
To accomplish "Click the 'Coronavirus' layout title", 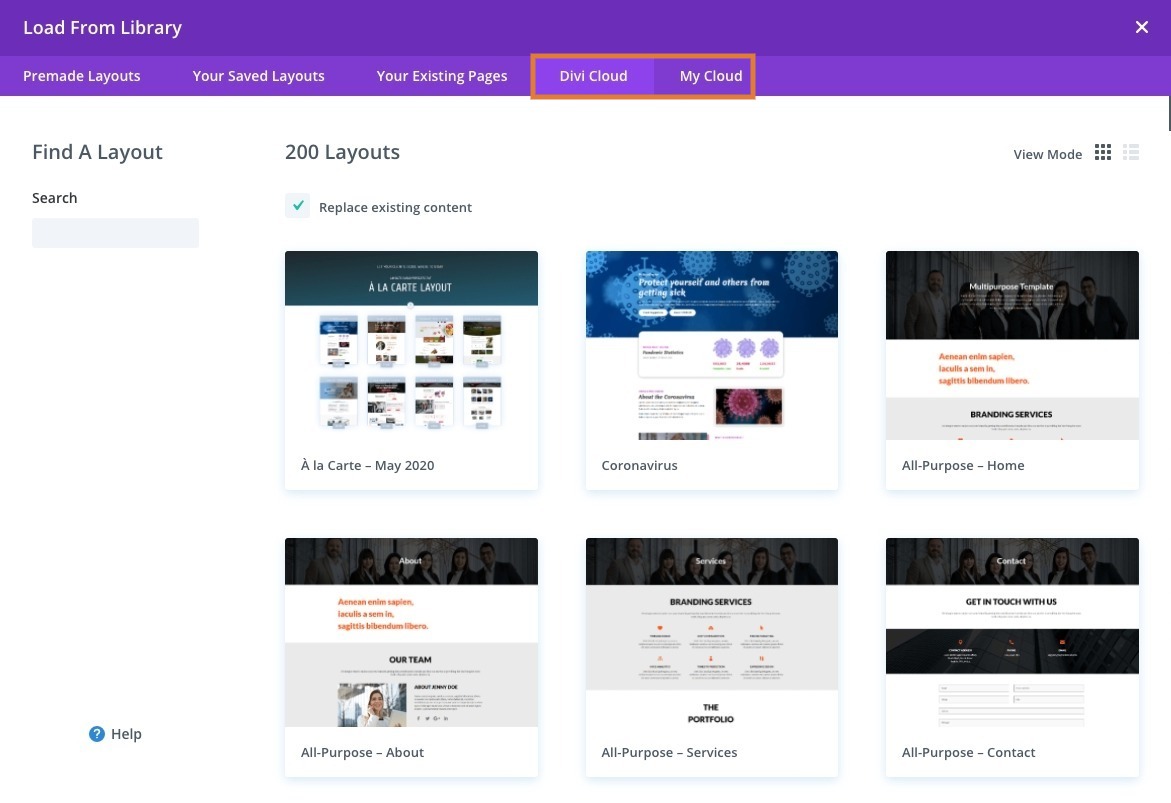I will (639, 465).
